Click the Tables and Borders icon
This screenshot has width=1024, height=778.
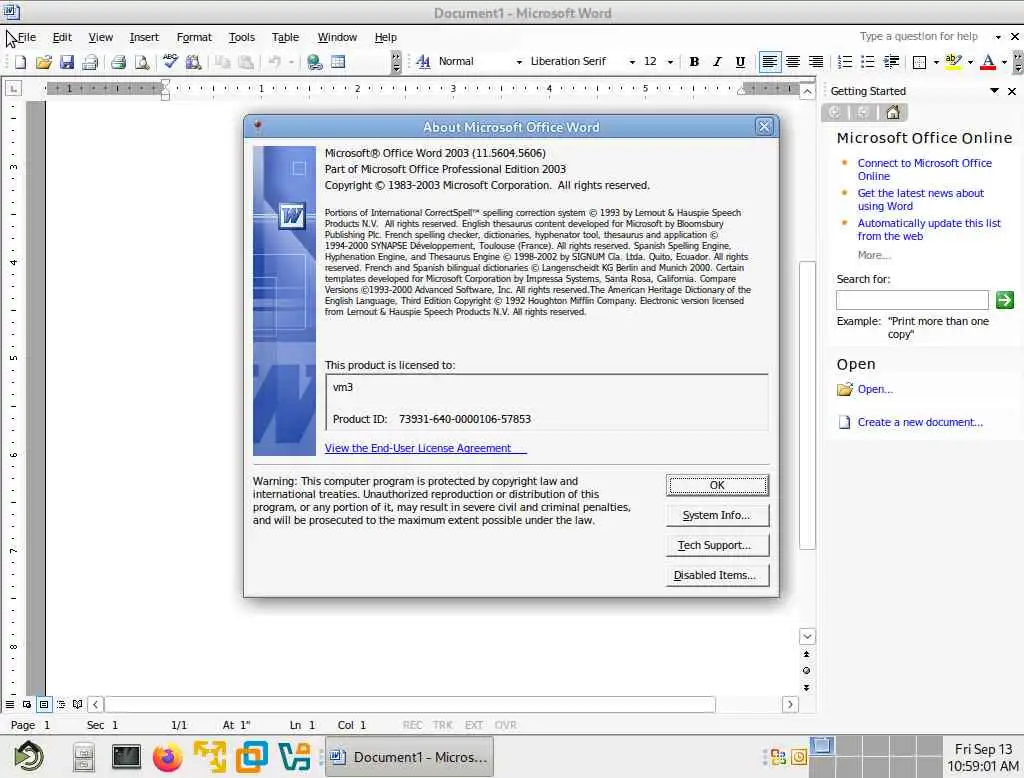tap(338, 62)
